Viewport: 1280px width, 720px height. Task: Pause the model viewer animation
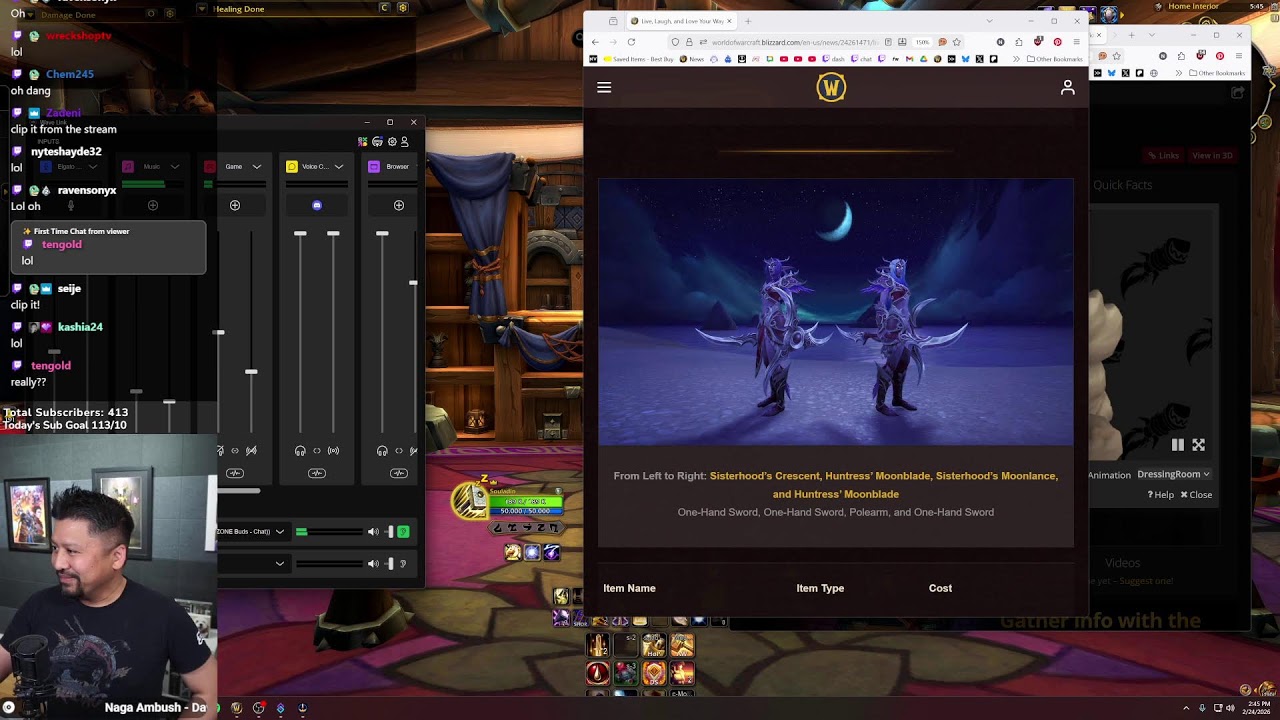click(x=1178, y=445)
